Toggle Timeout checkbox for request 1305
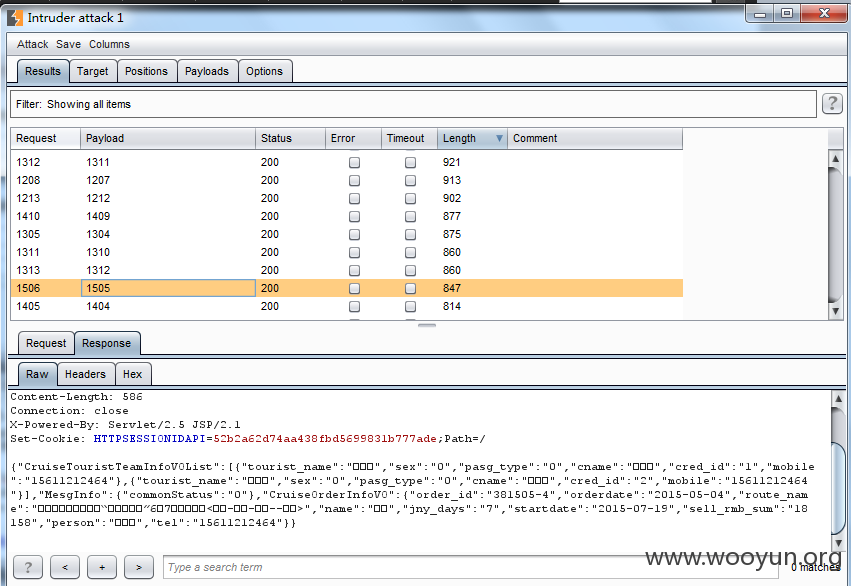Image resolution: width=851 pixels, height=586 pixels. 410,234
